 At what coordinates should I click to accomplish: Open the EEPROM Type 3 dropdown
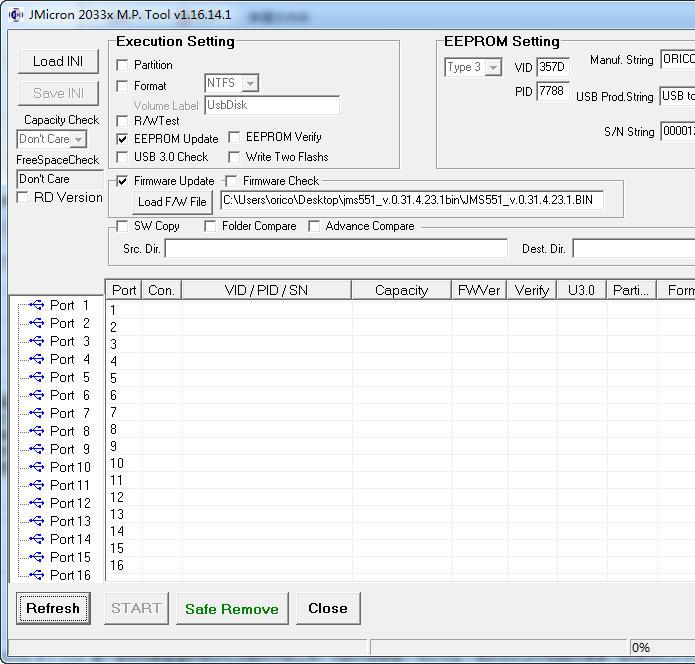tap(493, 67)
